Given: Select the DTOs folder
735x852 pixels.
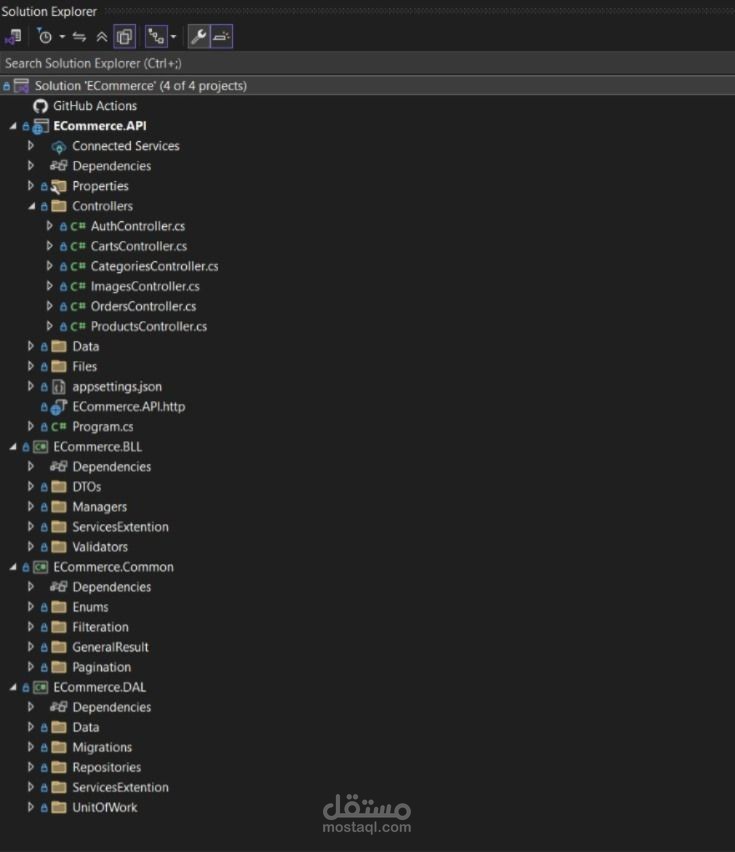Looking at the screenshot, I should pos(86,487).
